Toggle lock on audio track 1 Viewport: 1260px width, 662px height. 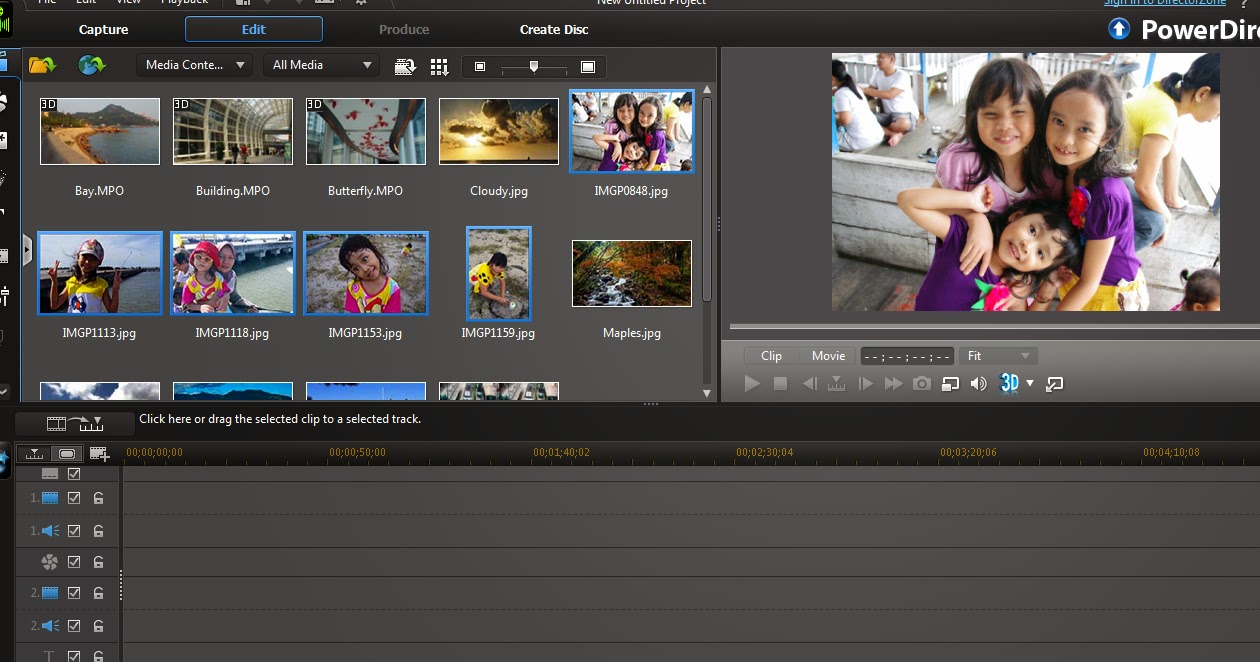click(x=98, y=530)
